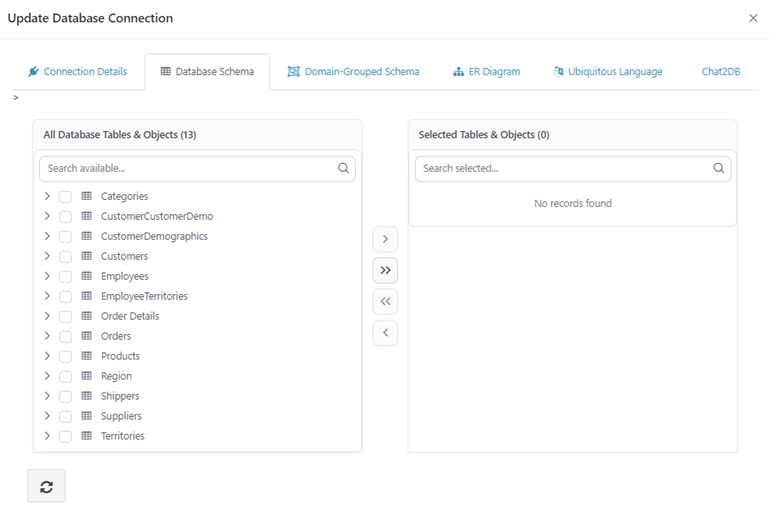769x515 pixels.
Task: Move selected item back with single left arrow
Action: point(385,333)
